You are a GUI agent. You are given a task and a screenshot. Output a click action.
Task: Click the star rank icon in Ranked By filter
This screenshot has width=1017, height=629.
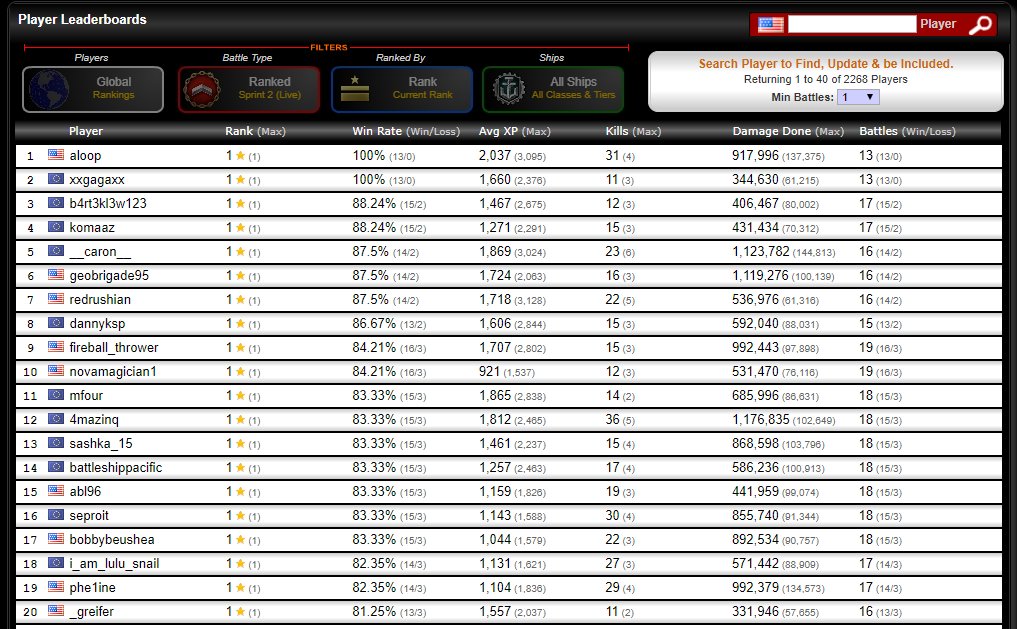point(355,89)
